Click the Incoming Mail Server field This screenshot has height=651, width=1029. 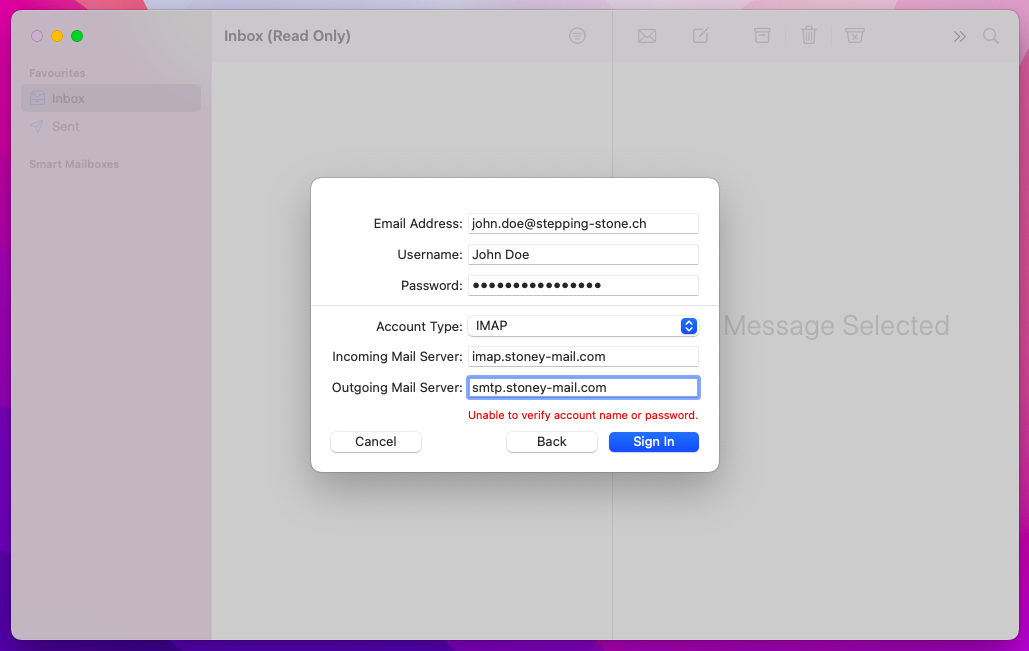coord(583,357)
